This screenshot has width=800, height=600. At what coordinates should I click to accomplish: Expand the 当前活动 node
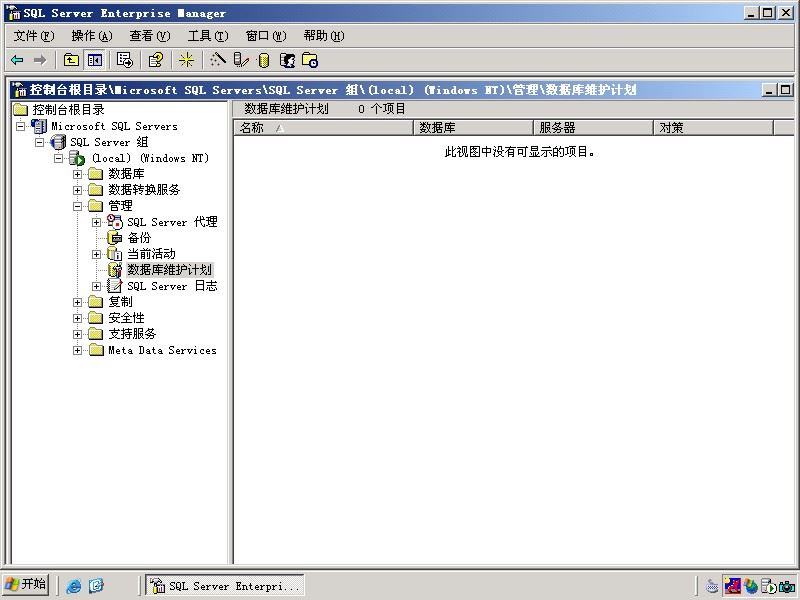96,254
